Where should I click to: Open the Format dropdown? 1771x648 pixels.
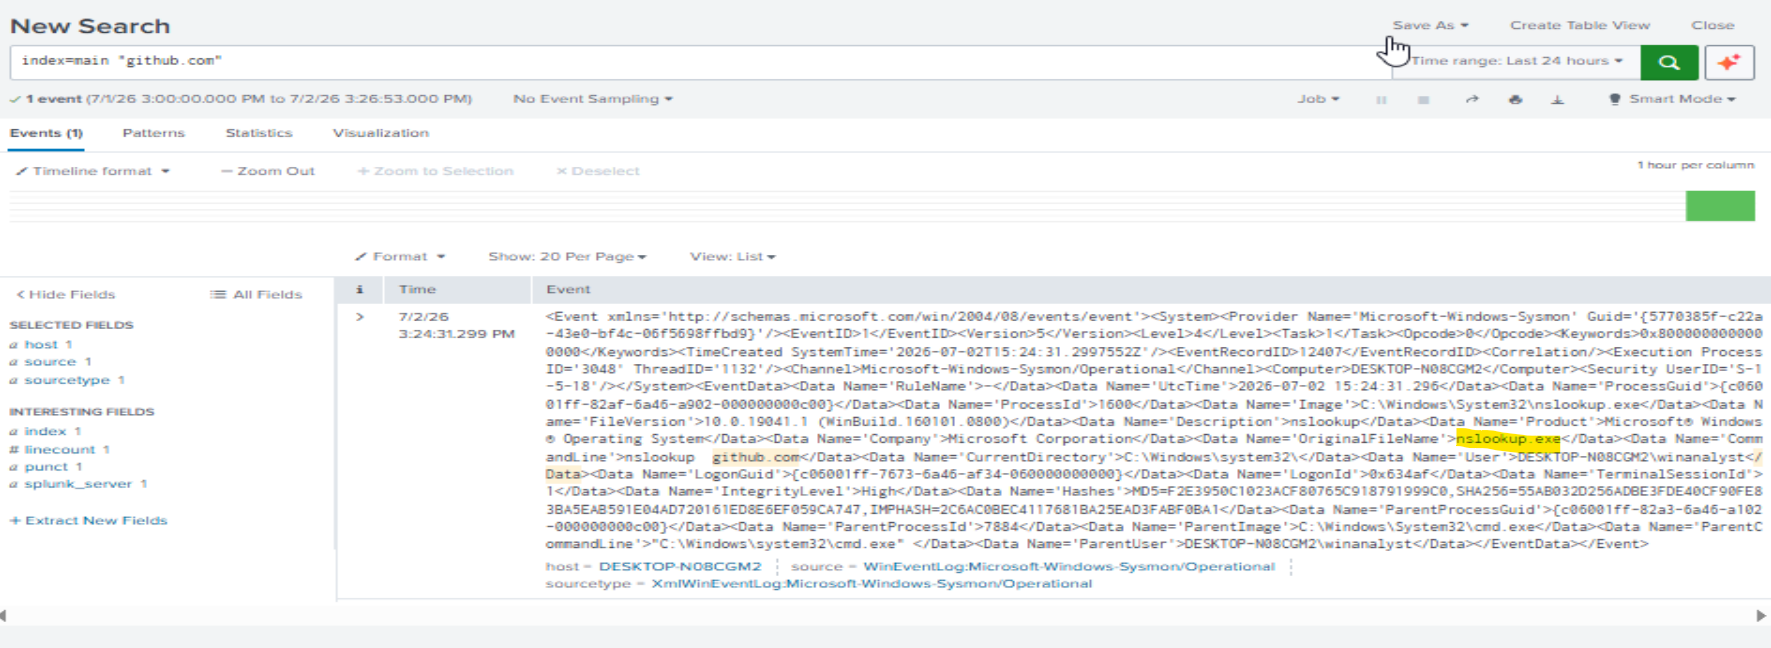coord(400,257)
